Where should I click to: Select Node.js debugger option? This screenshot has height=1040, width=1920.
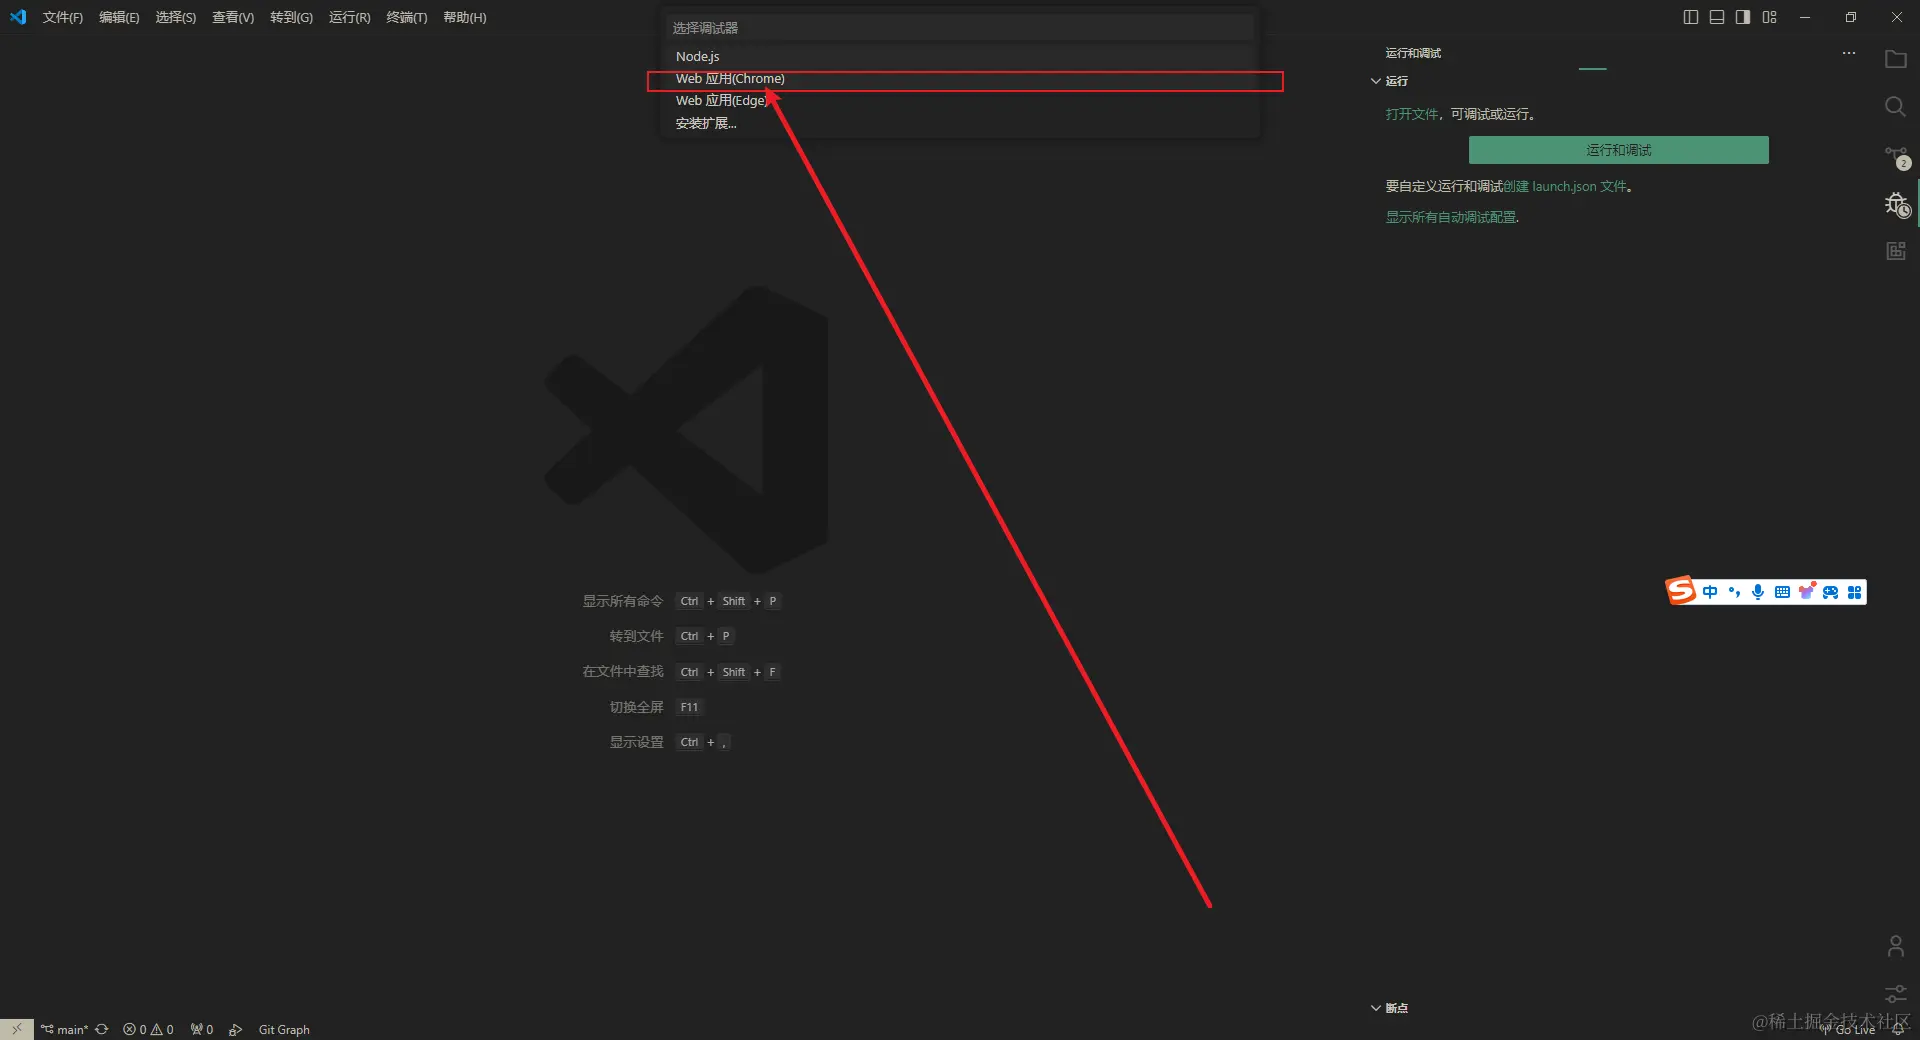(960, 56)
